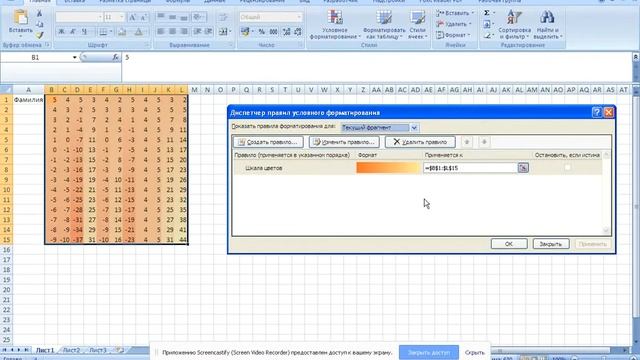Click the Align Text Right icon

(184, 31)
